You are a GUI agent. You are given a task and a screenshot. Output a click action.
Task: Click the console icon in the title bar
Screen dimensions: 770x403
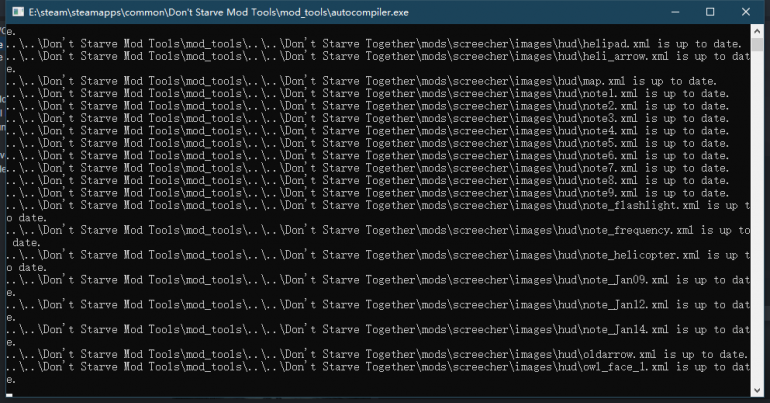pos(18,12)
